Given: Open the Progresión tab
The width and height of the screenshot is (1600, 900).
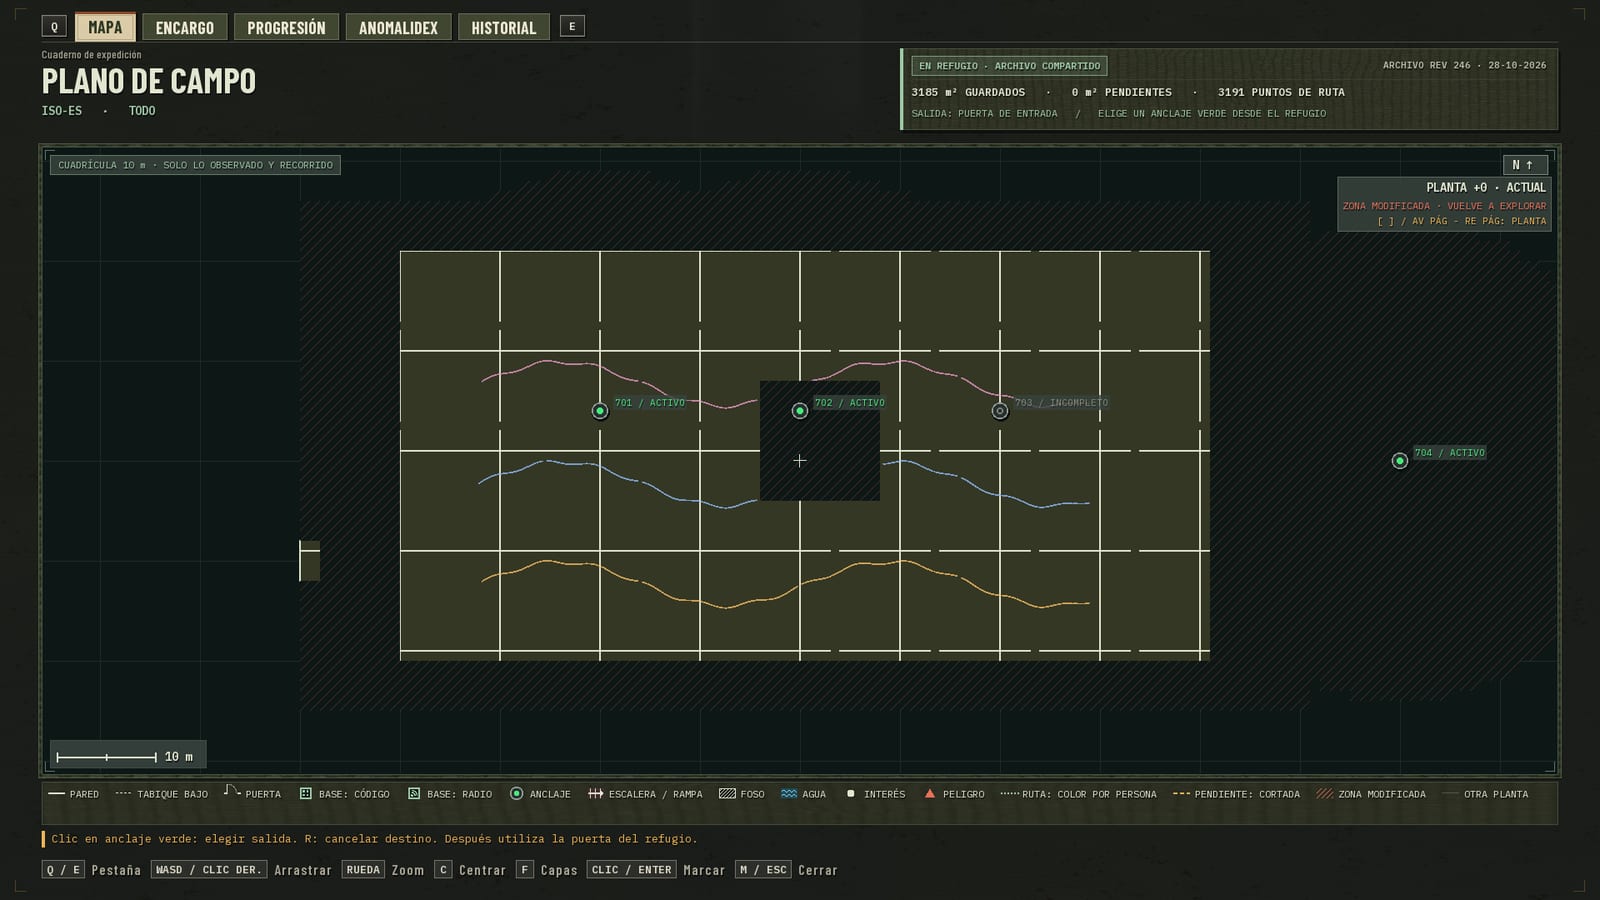Looking at the screenshot, I should pos(286,27).
